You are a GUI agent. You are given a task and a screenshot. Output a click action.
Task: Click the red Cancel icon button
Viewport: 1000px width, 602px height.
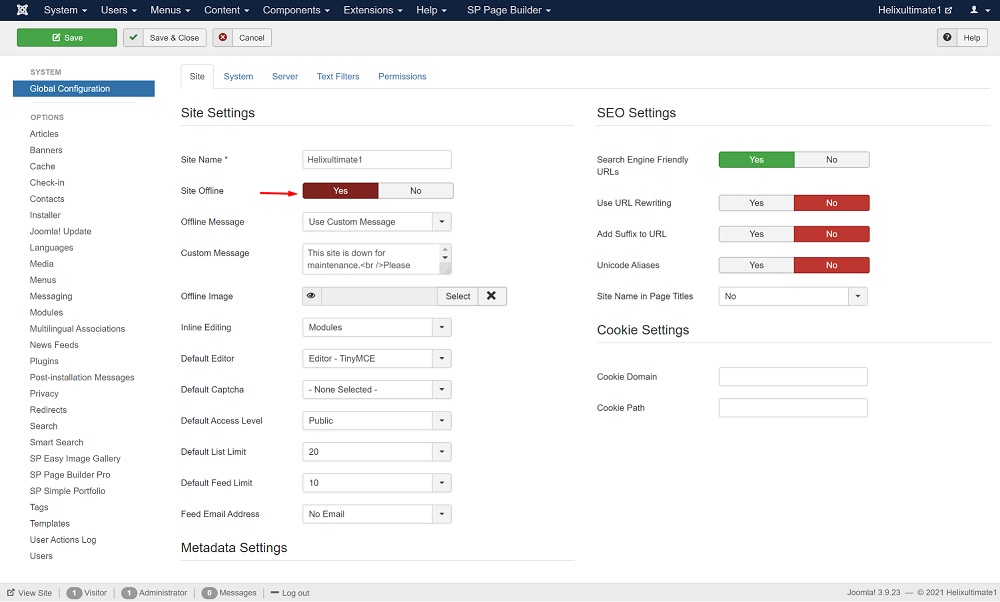(x=222, y=38)
